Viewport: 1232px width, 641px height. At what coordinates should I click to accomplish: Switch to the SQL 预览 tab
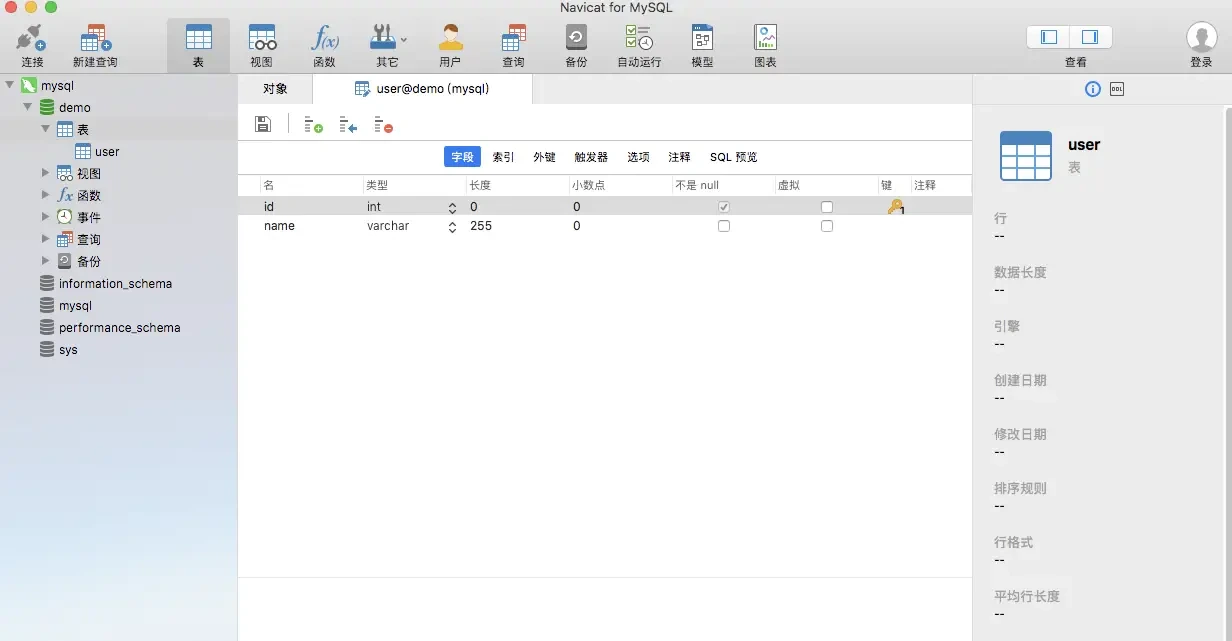click(733, 157)
